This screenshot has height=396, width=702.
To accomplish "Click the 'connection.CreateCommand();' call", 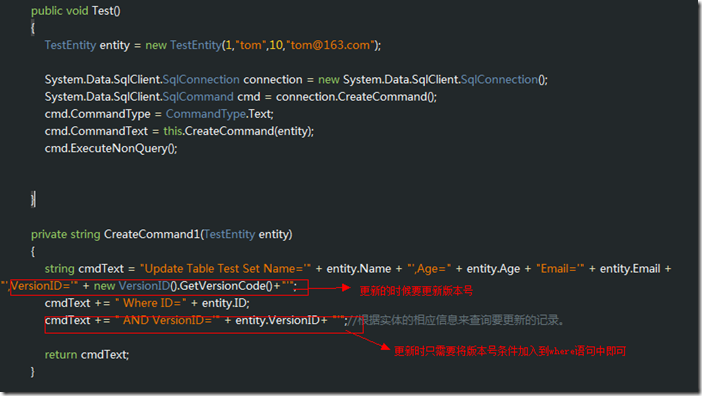I will point(356,97).
